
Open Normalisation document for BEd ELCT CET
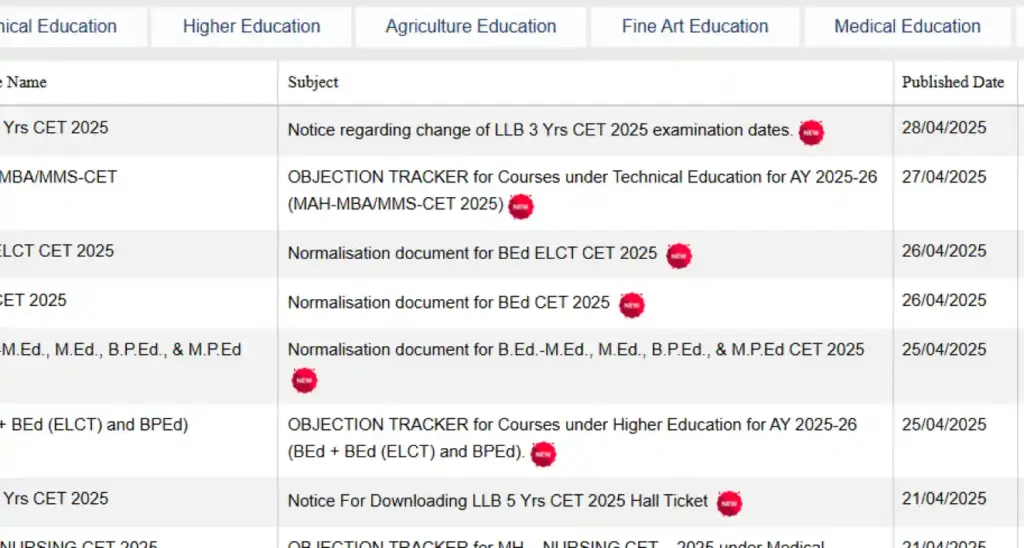[472, 253]
